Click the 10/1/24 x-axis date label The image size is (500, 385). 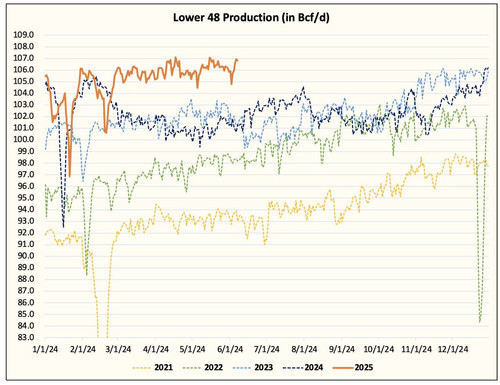click(379, 349)
